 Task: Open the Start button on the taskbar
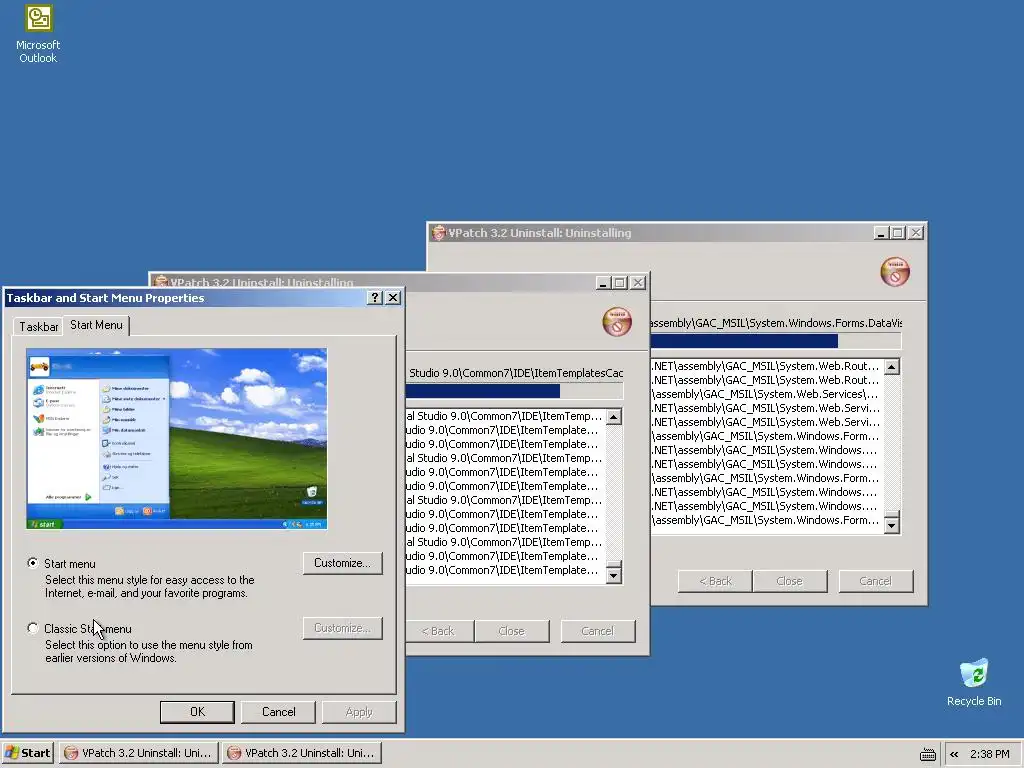[27, 753]
